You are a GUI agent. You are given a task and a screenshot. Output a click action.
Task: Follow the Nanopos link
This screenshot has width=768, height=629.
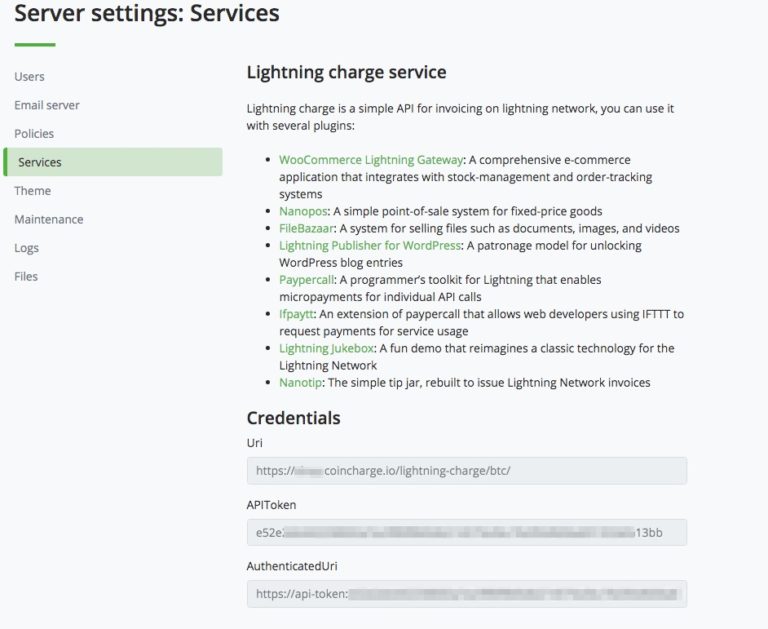[x=303, y=212]
